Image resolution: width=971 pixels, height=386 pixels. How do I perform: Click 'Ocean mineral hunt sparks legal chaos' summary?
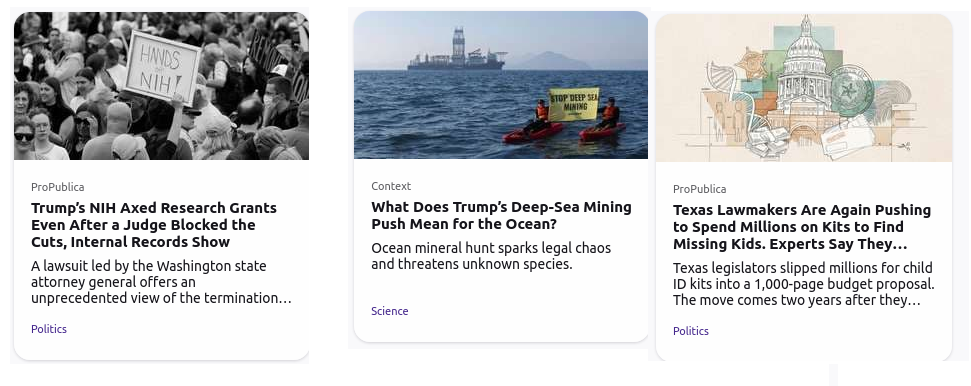[491, 256]
